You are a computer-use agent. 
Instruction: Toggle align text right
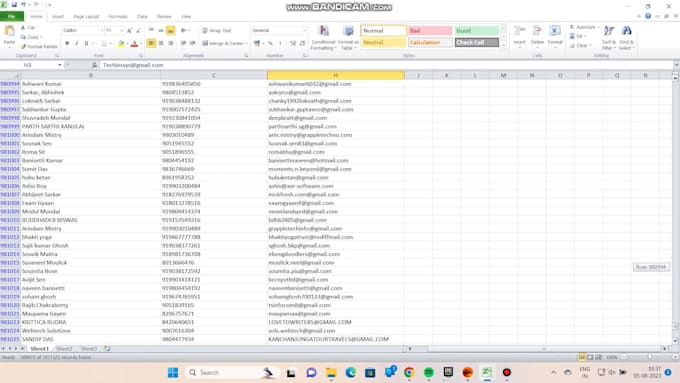[x=170, y=43]
